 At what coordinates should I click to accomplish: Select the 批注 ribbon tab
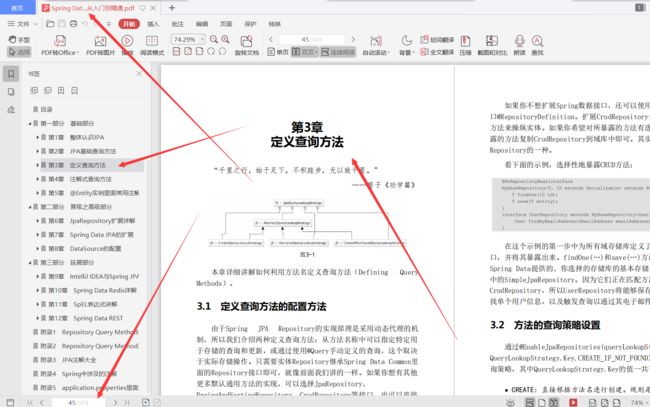click(x=177, y=24)
